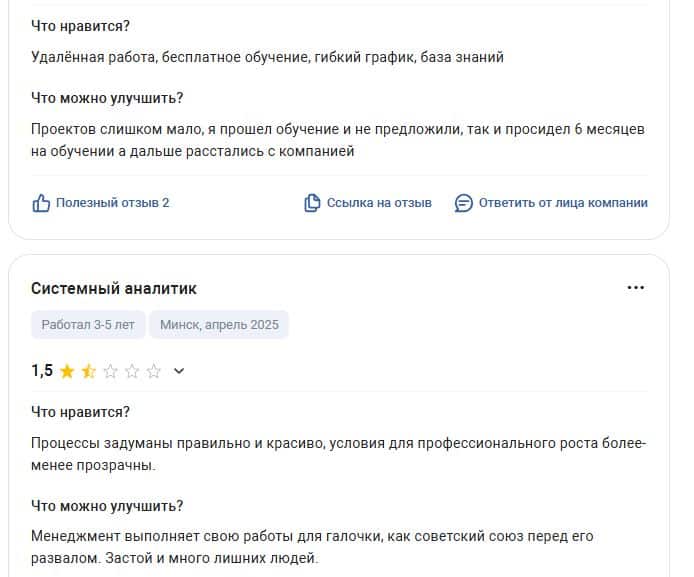This screenshot has width=694, height=577.
Task: Click the third empty rating star
Action: (x=110, y=371)
